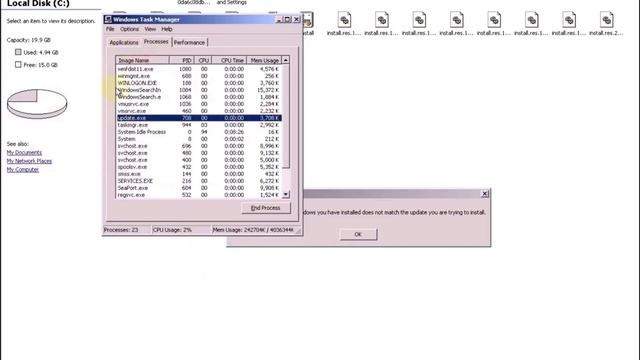Viewport: 640px width, 360px height.
Task: Select the svchost.exe process with PID 400
Action: pyautogui.click(x=198, y=160)
